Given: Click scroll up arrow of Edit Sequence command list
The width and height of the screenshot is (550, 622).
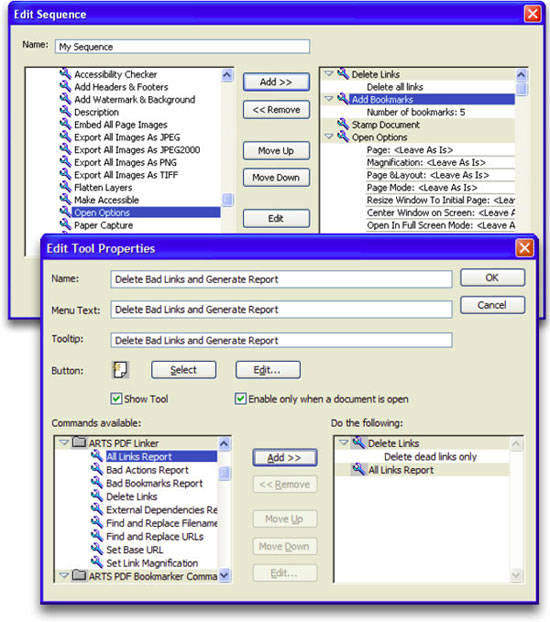Looking at the screenshot, I should [227, 75].
